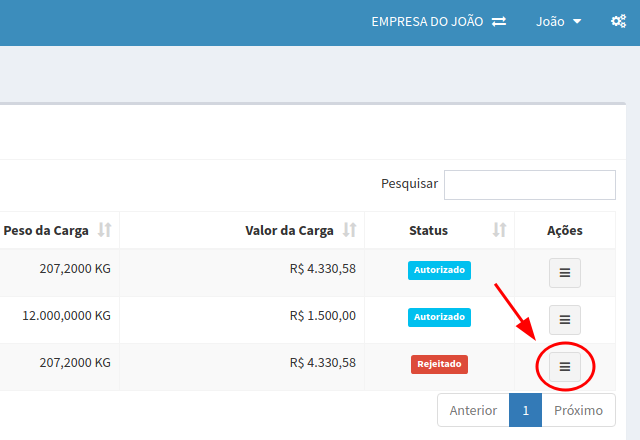Expand the João user dropdown
640x440 pixels.
[558, 21]
